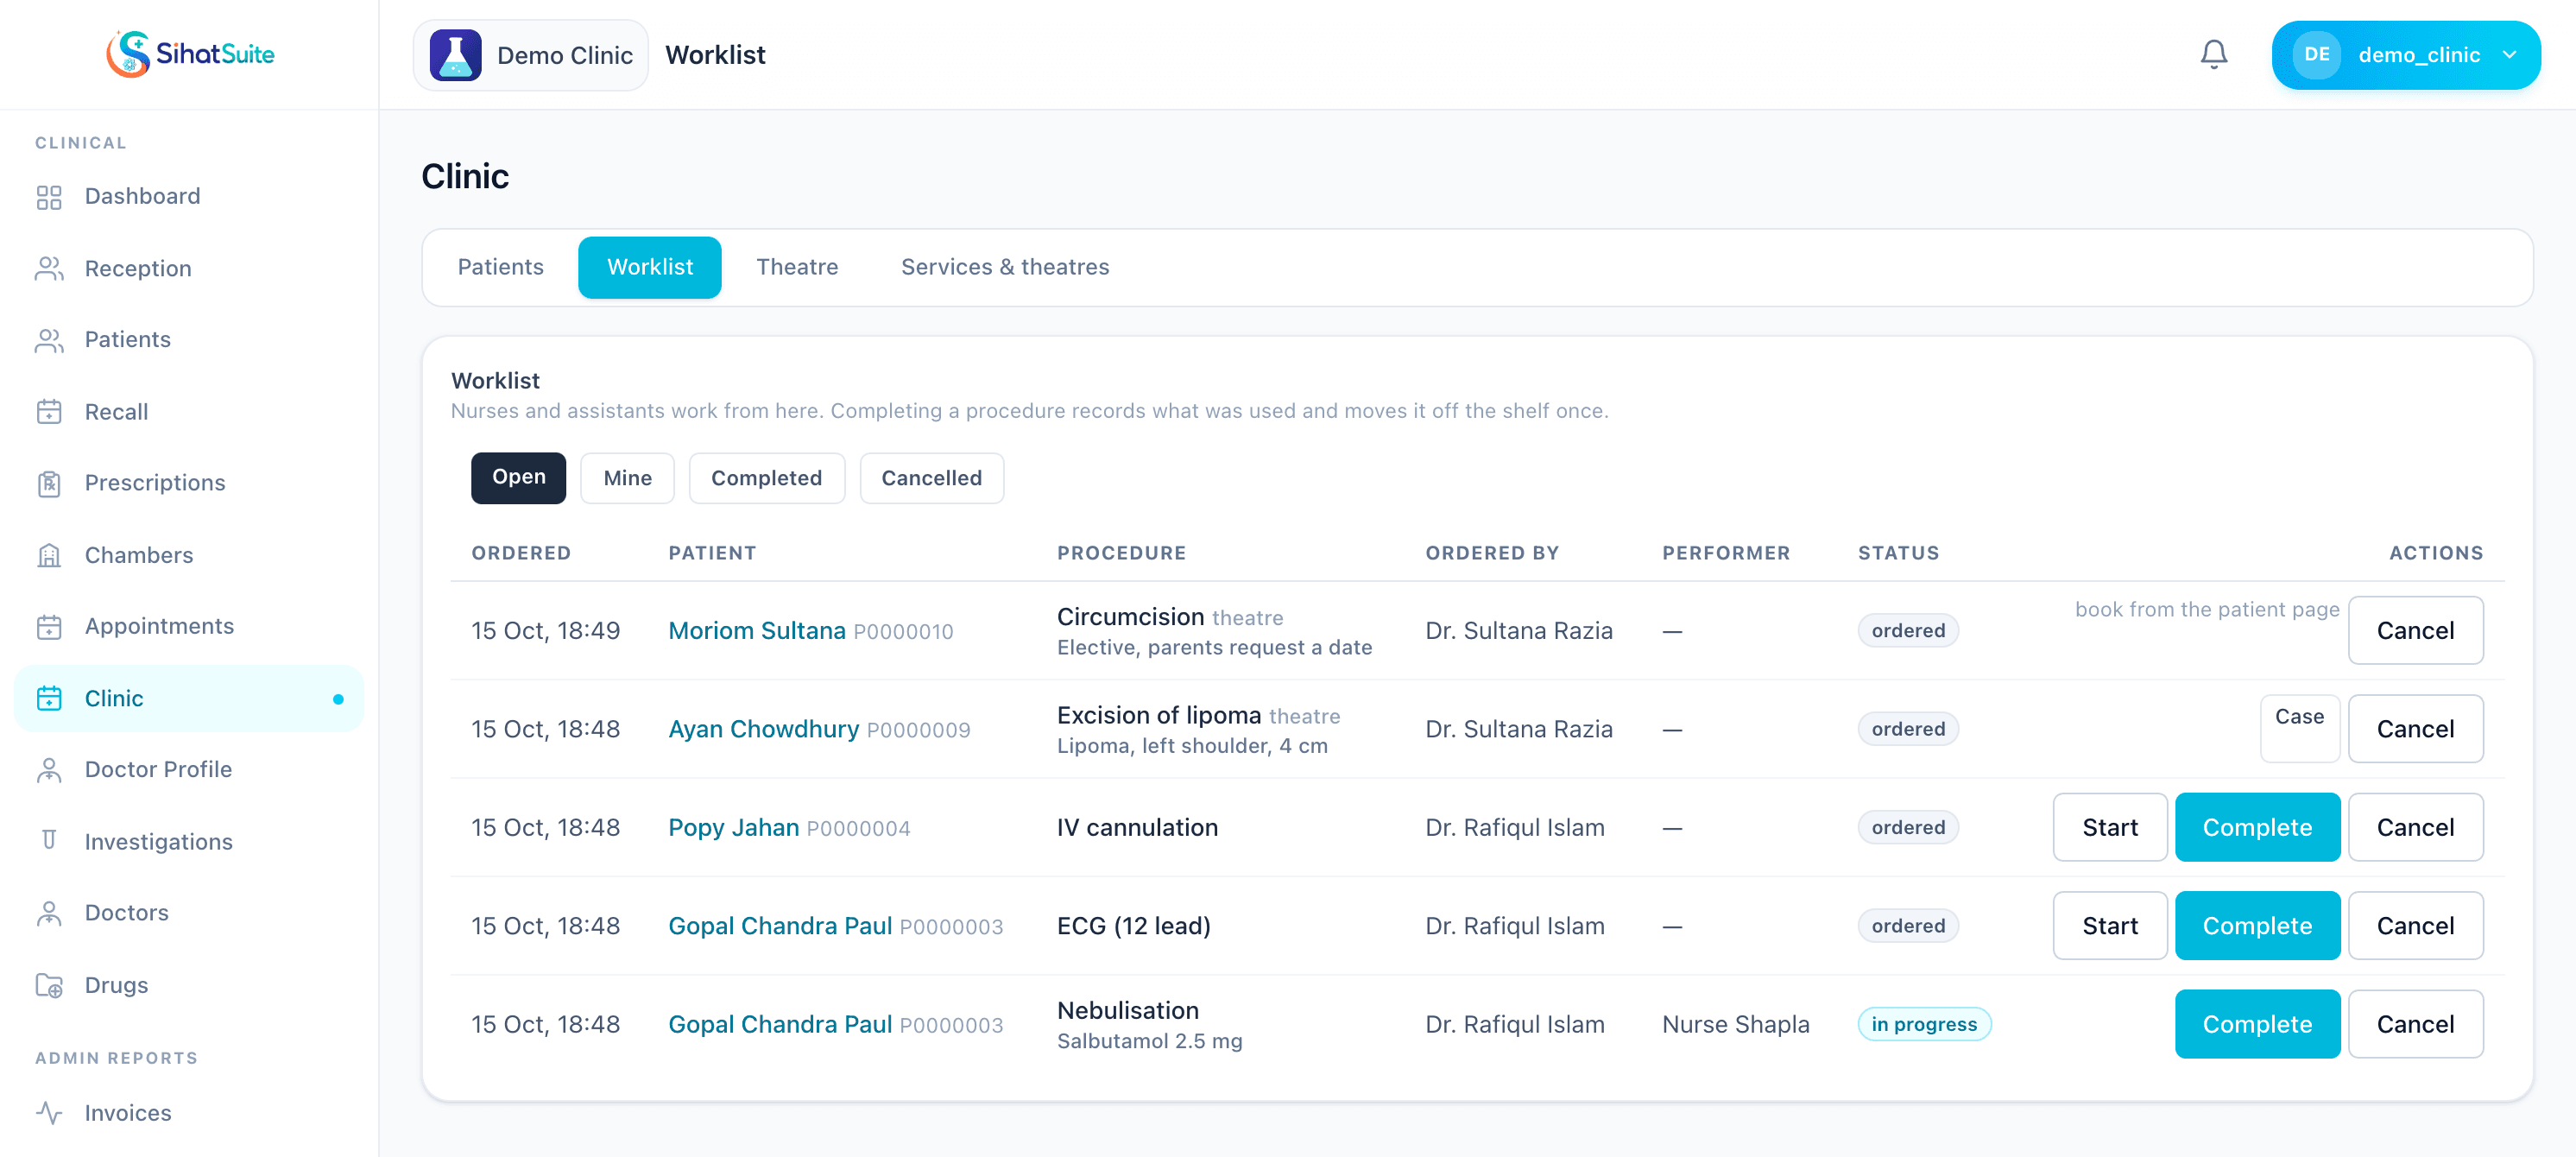Click the SihatSuite logo
The height and width of the screenshot is (1157, 2576).
pos(190,54)
